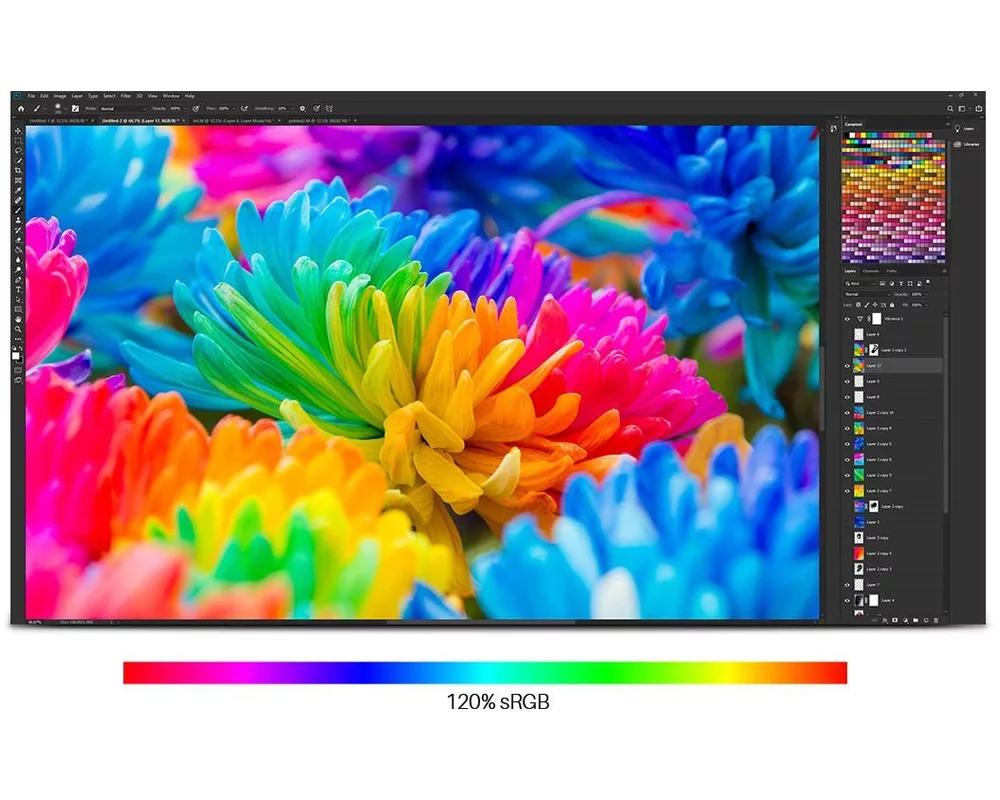The width and height of the screenshot is (1000, 800).
Task: Open the layer blending mode dropdown
Action: 866,295
